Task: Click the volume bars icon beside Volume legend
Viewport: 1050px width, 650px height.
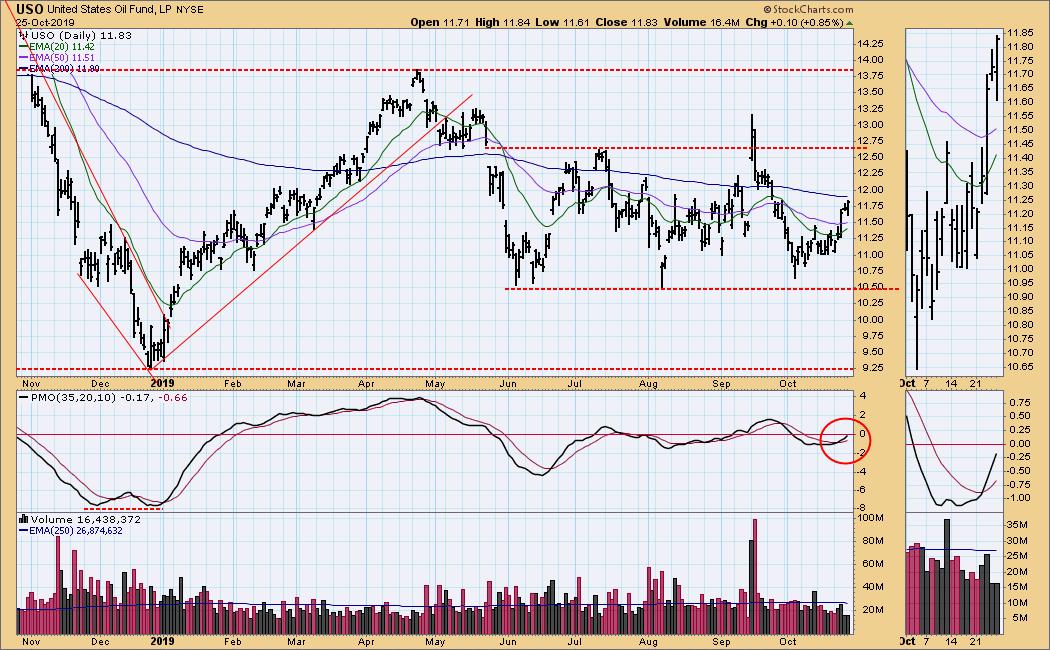Action: coord(24,519)
